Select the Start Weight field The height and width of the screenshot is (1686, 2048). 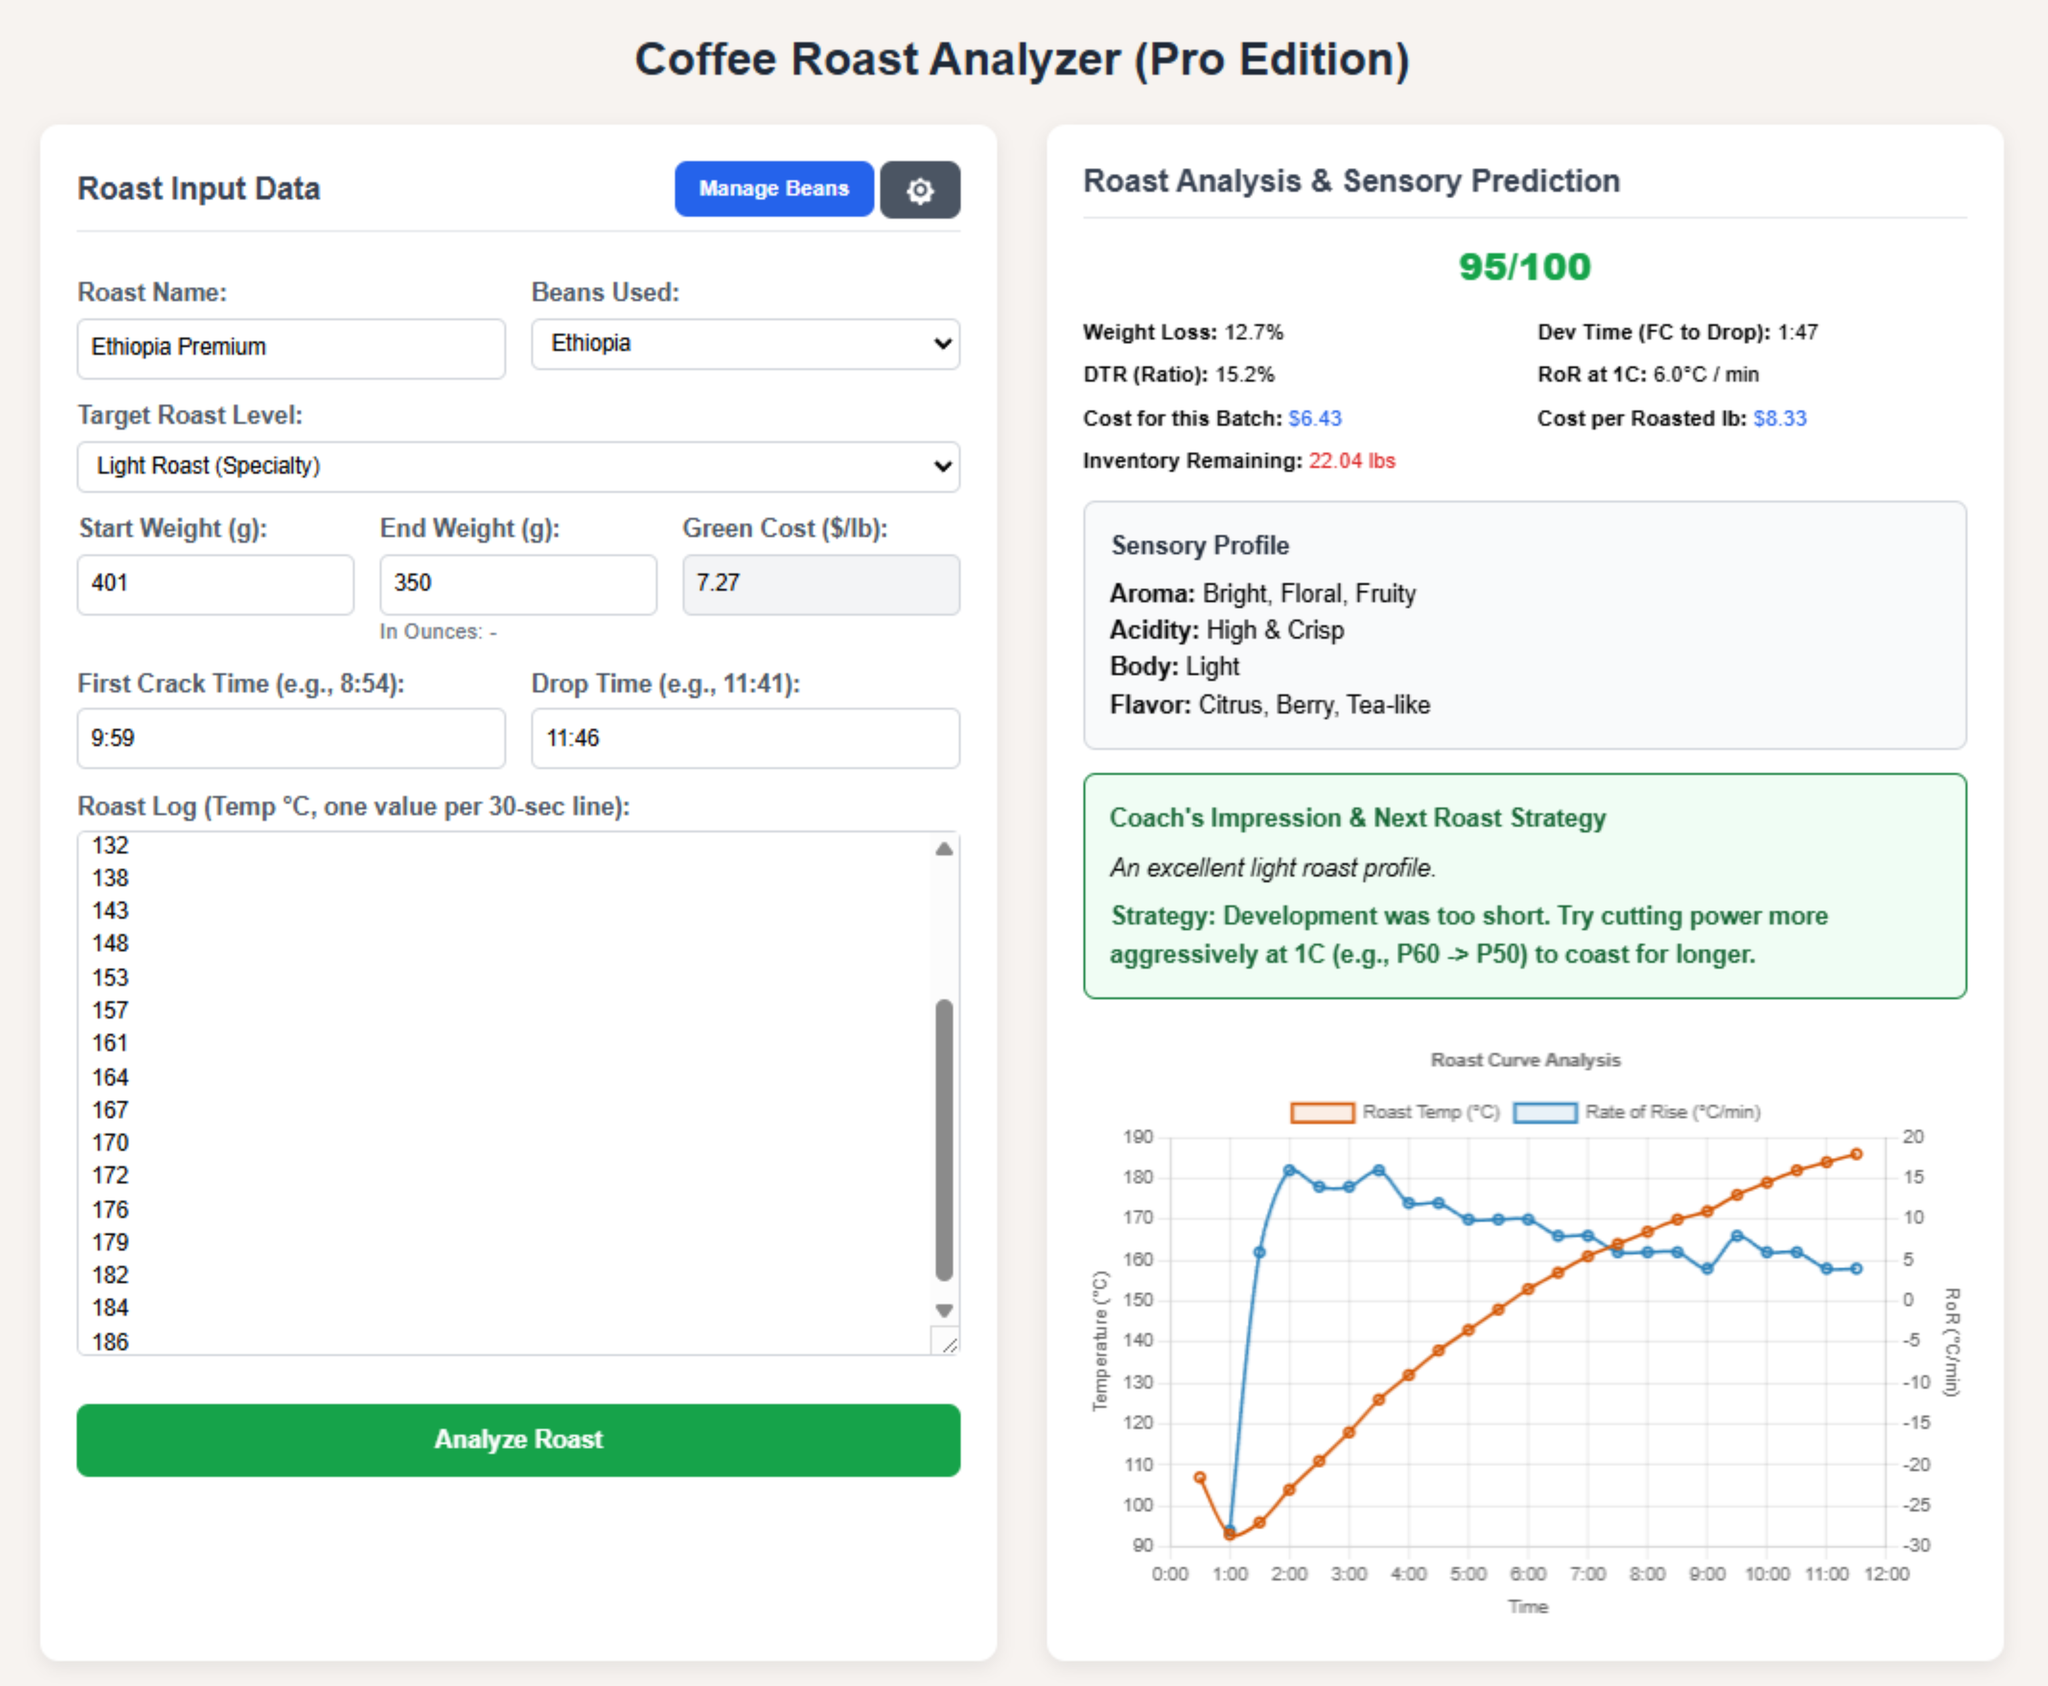coord(215,584)
